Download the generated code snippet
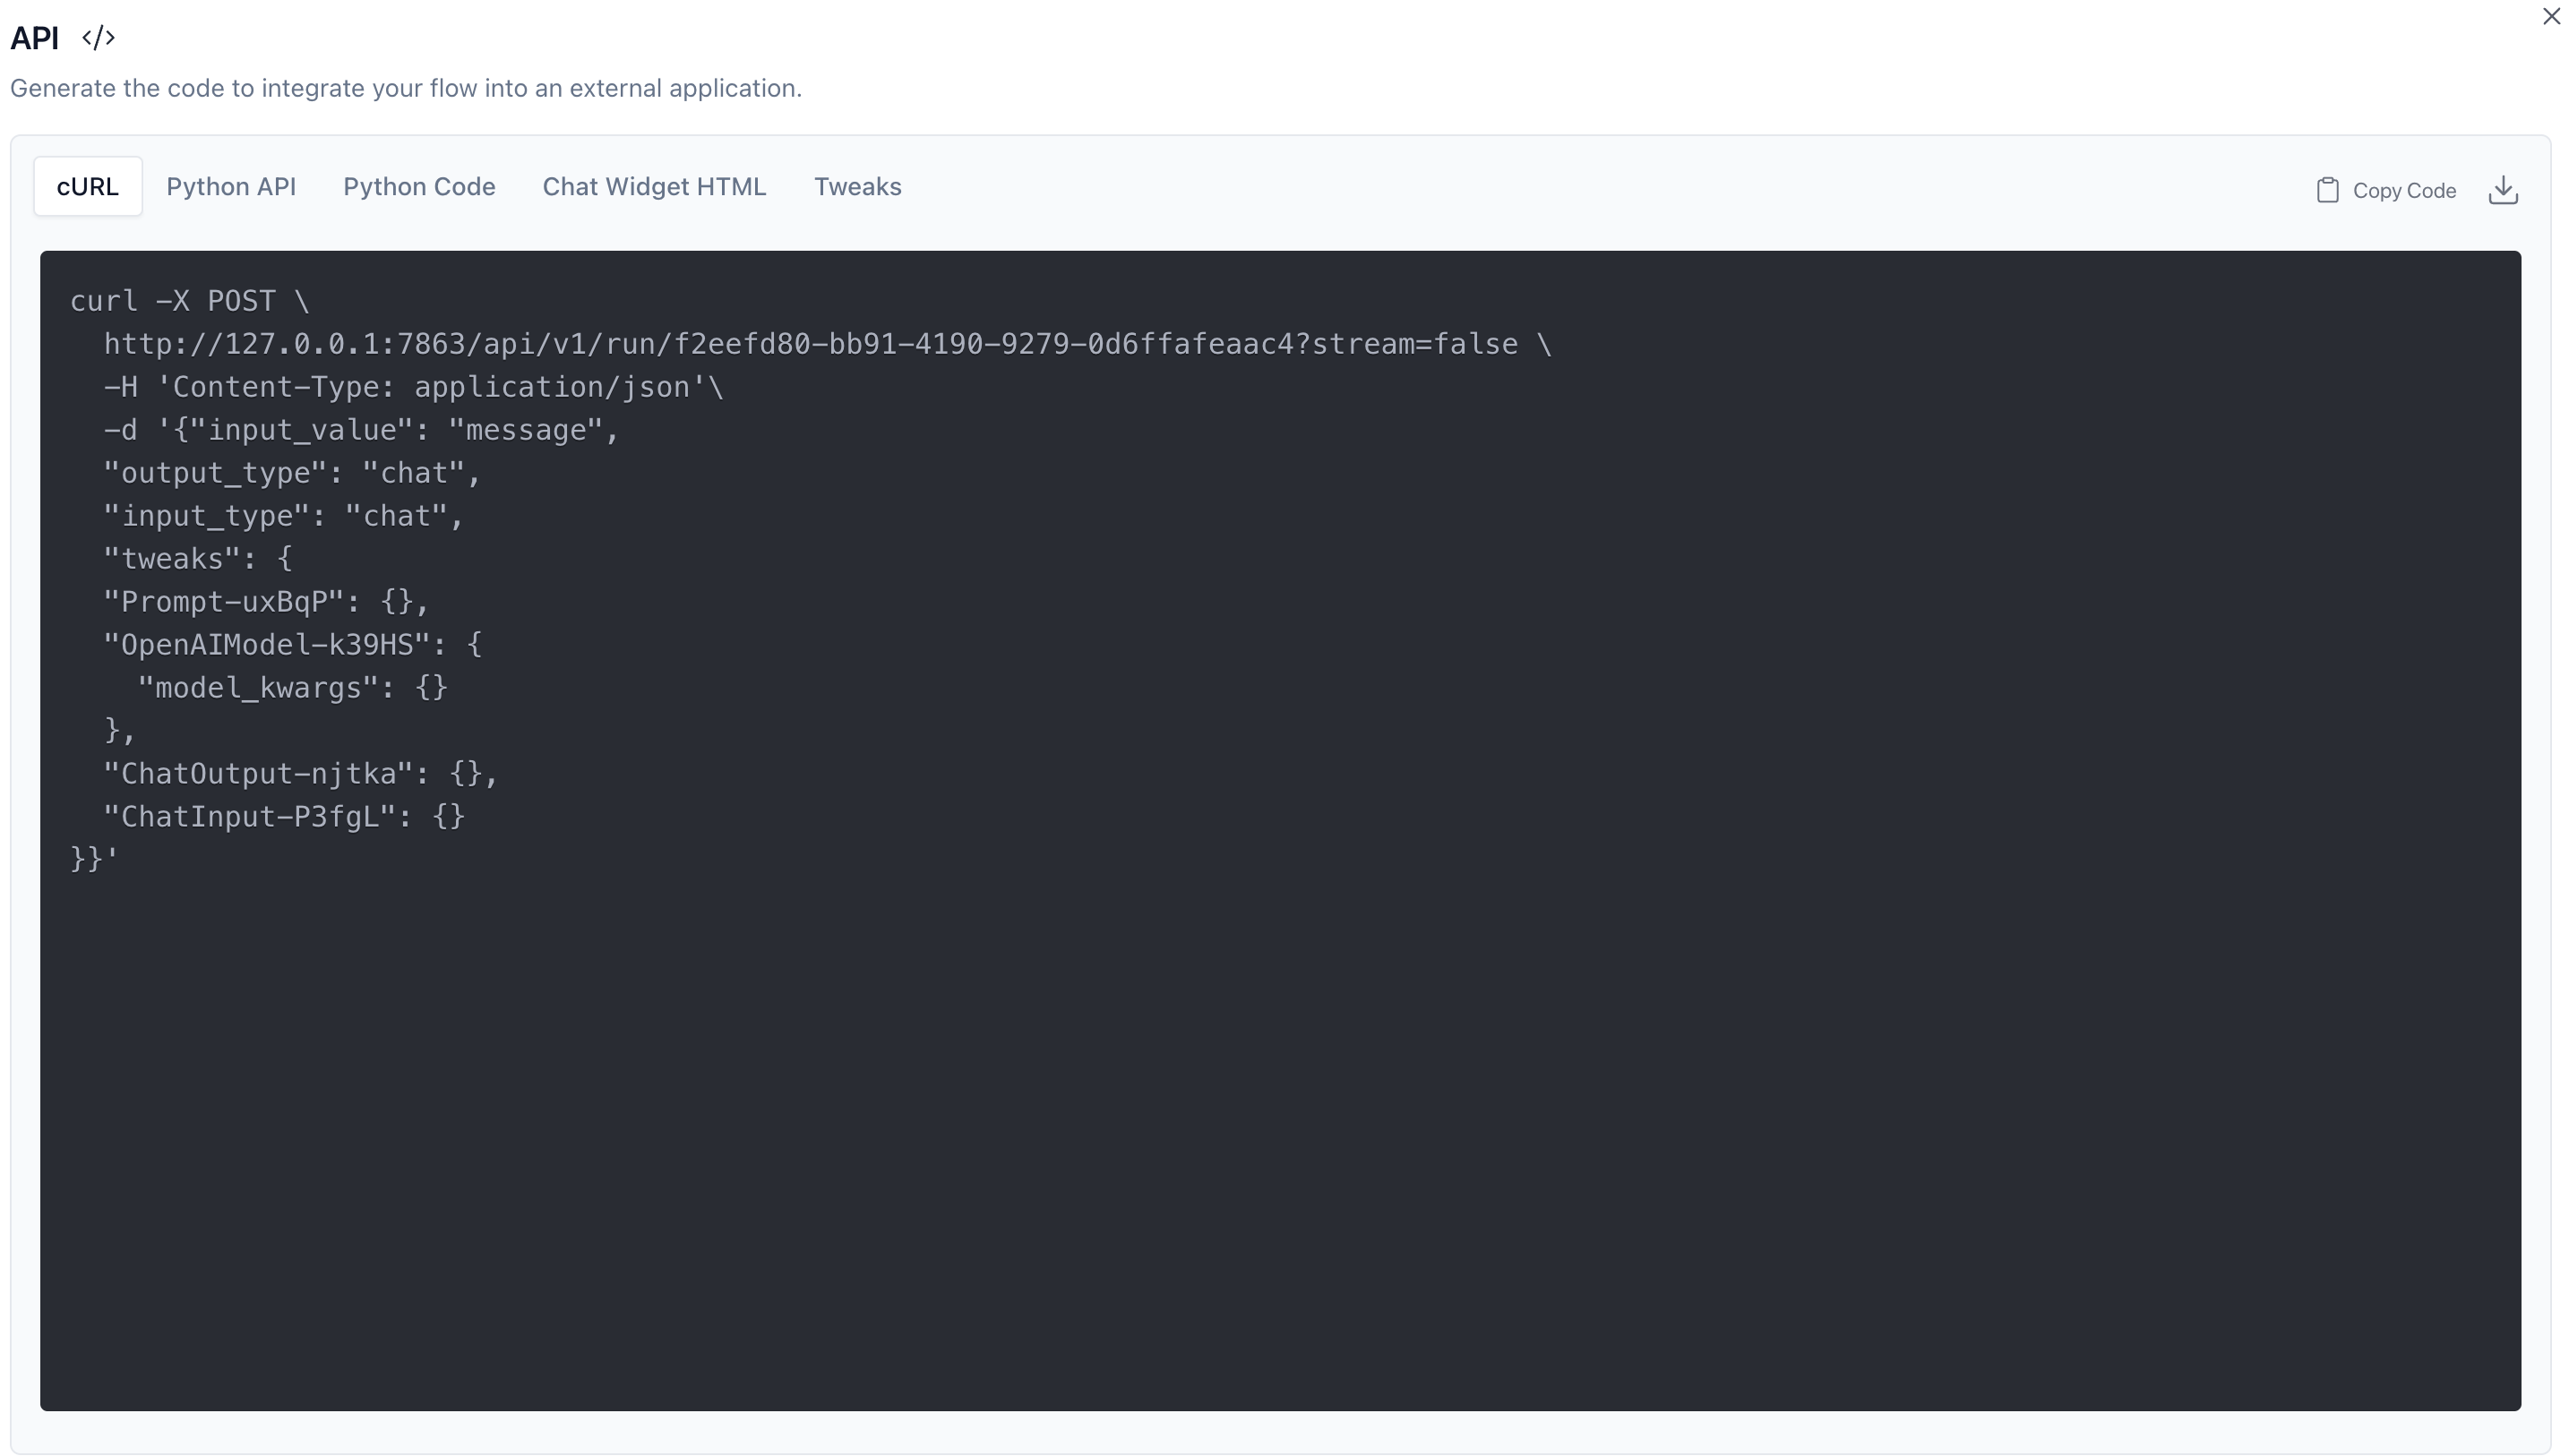This screenshot has height=1456, width=2569. click(x=2502, y=190)
